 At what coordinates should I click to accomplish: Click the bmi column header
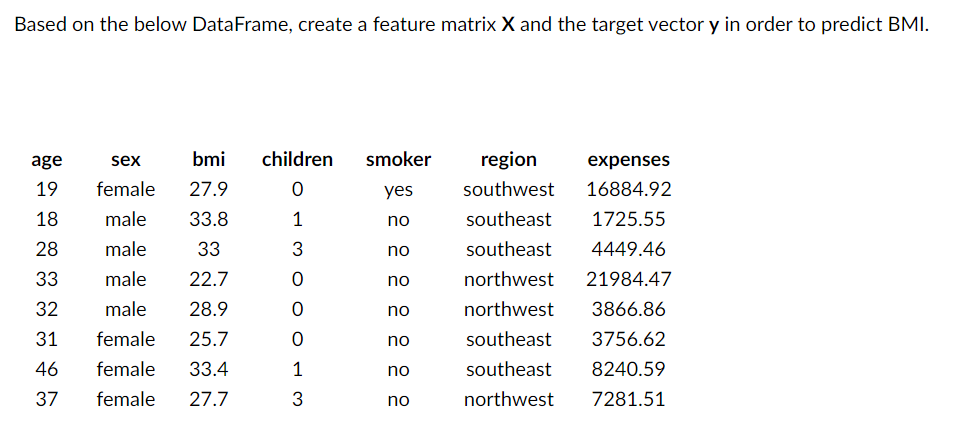tap(208, 159)
